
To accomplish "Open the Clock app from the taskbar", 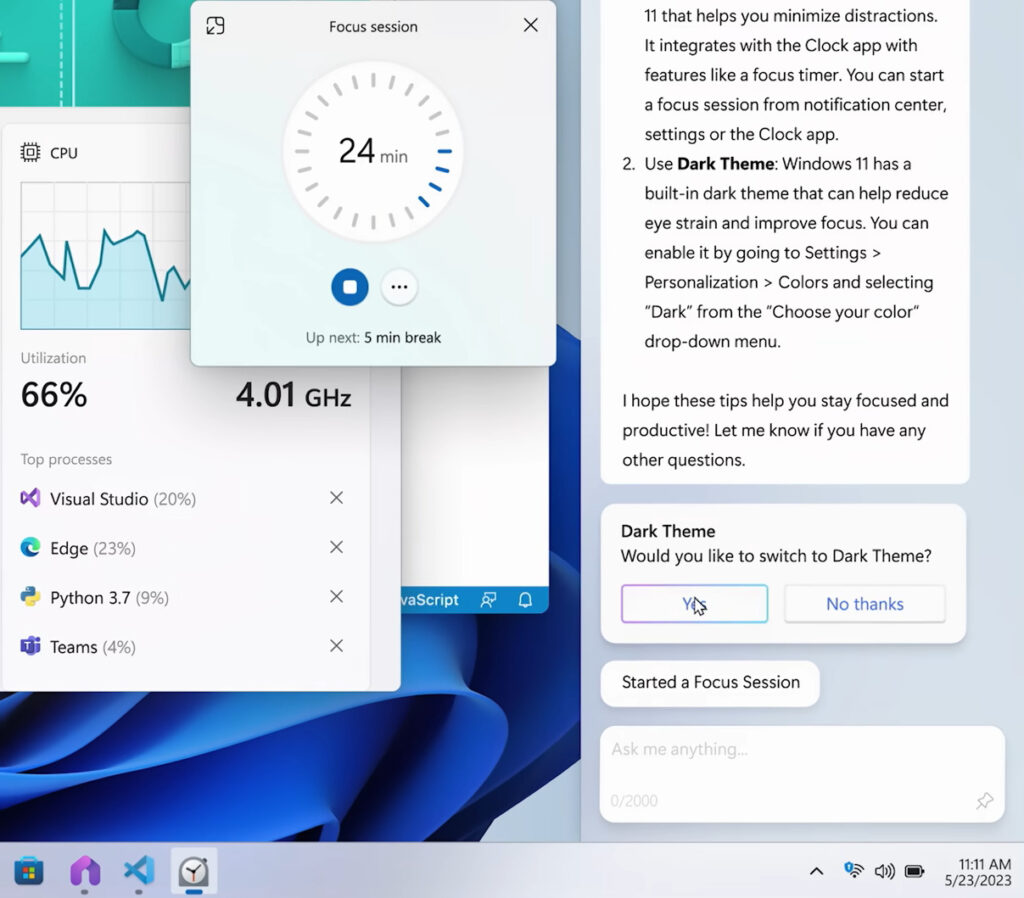I will (194, 871).
